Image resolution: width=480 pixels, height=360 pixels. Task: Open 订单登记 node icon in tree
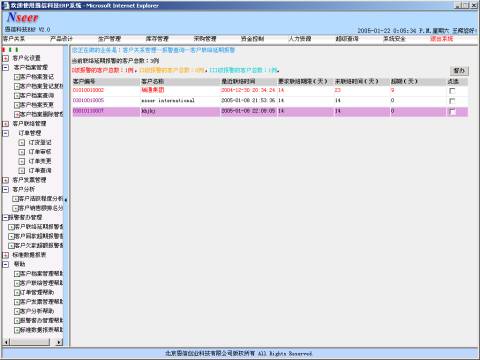22,142
